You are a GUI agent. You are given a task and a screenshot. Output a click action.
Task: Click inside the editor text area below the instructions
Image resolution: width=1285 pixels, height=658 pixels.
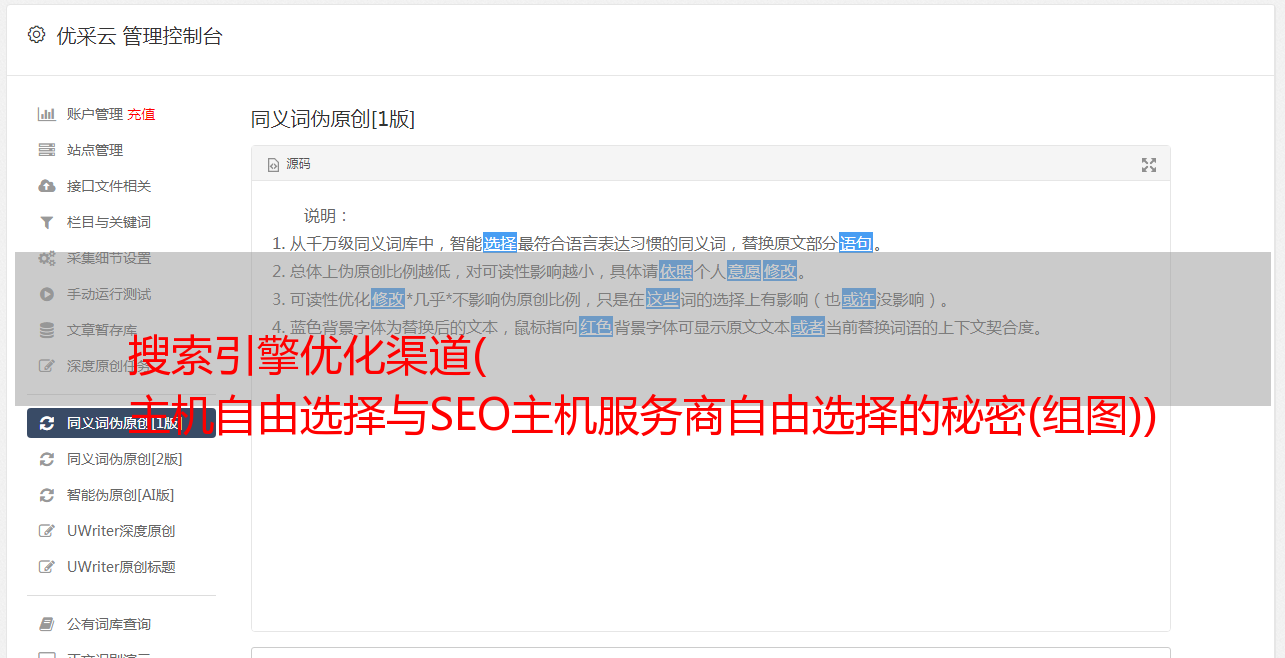[710, 520]
